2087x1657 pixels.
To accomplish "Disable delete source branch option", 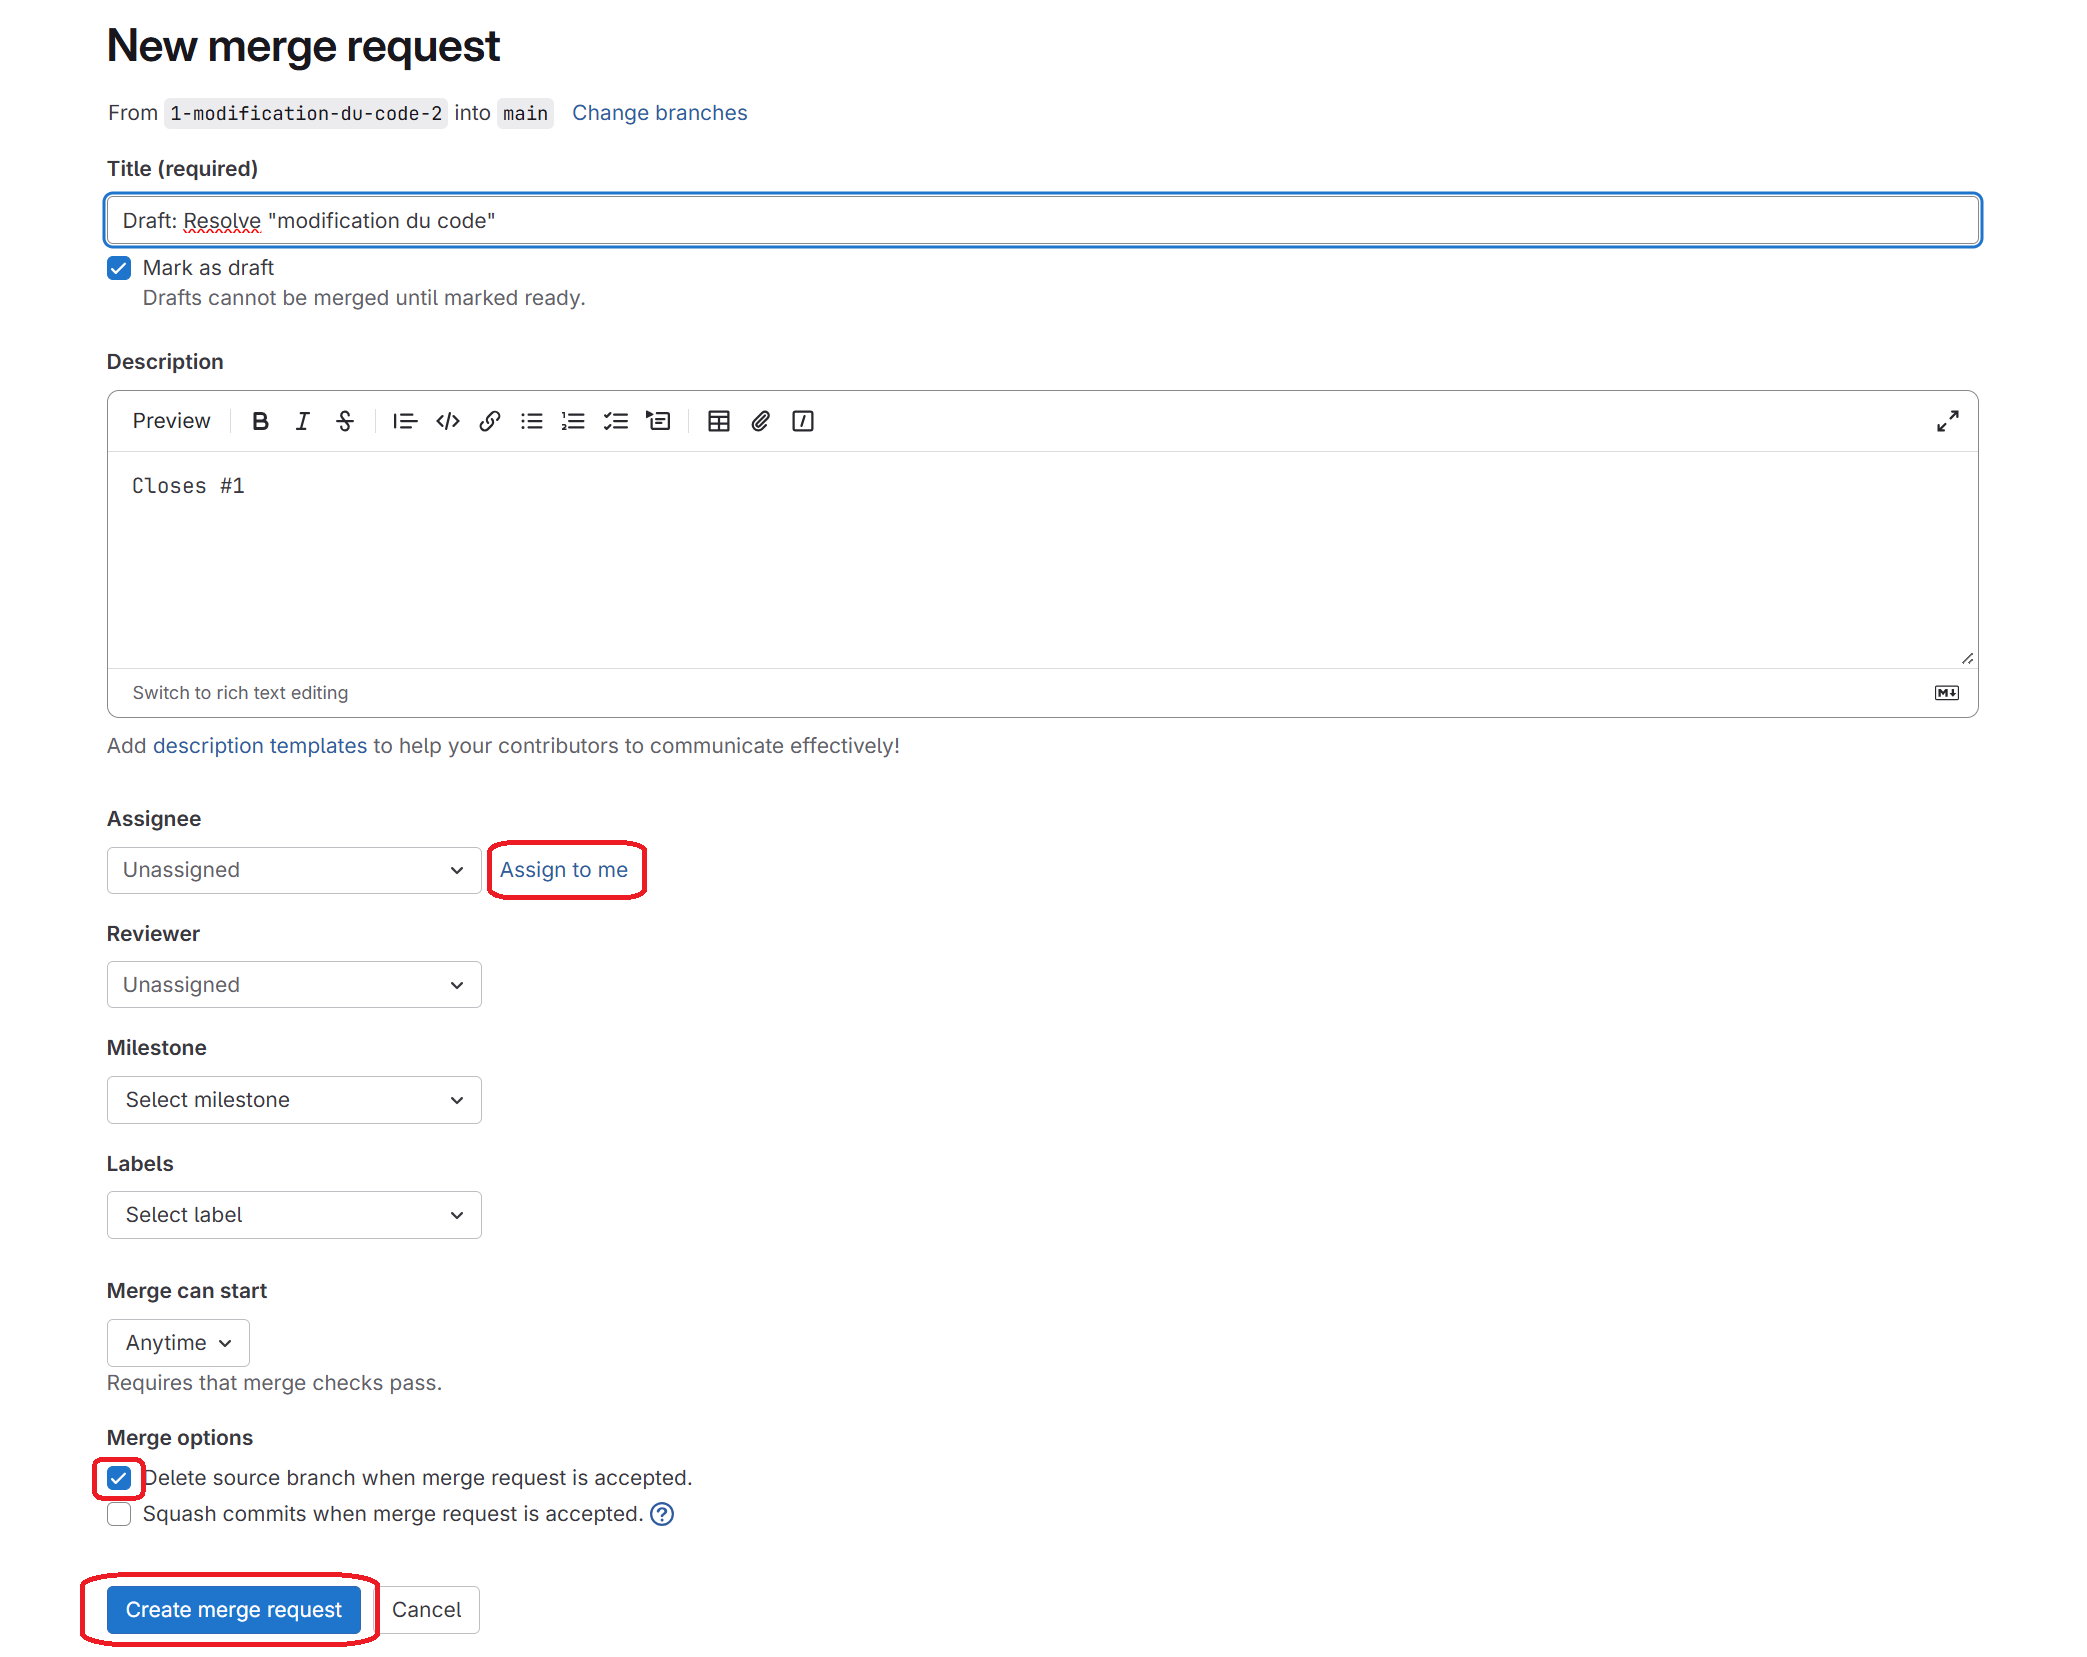I will (119, 1478).
